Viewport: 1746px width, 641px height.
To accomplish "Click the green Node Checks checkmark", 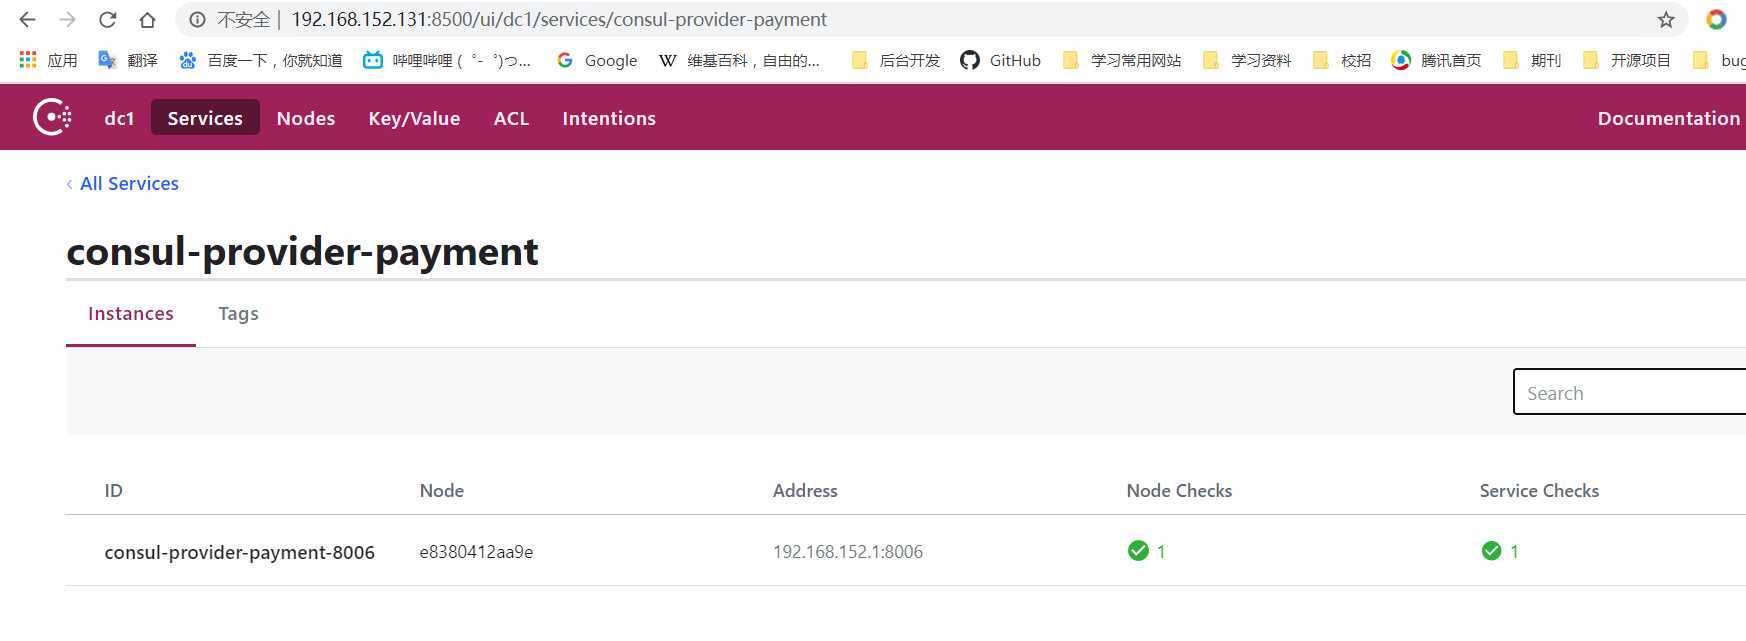I will (1138, 550).
